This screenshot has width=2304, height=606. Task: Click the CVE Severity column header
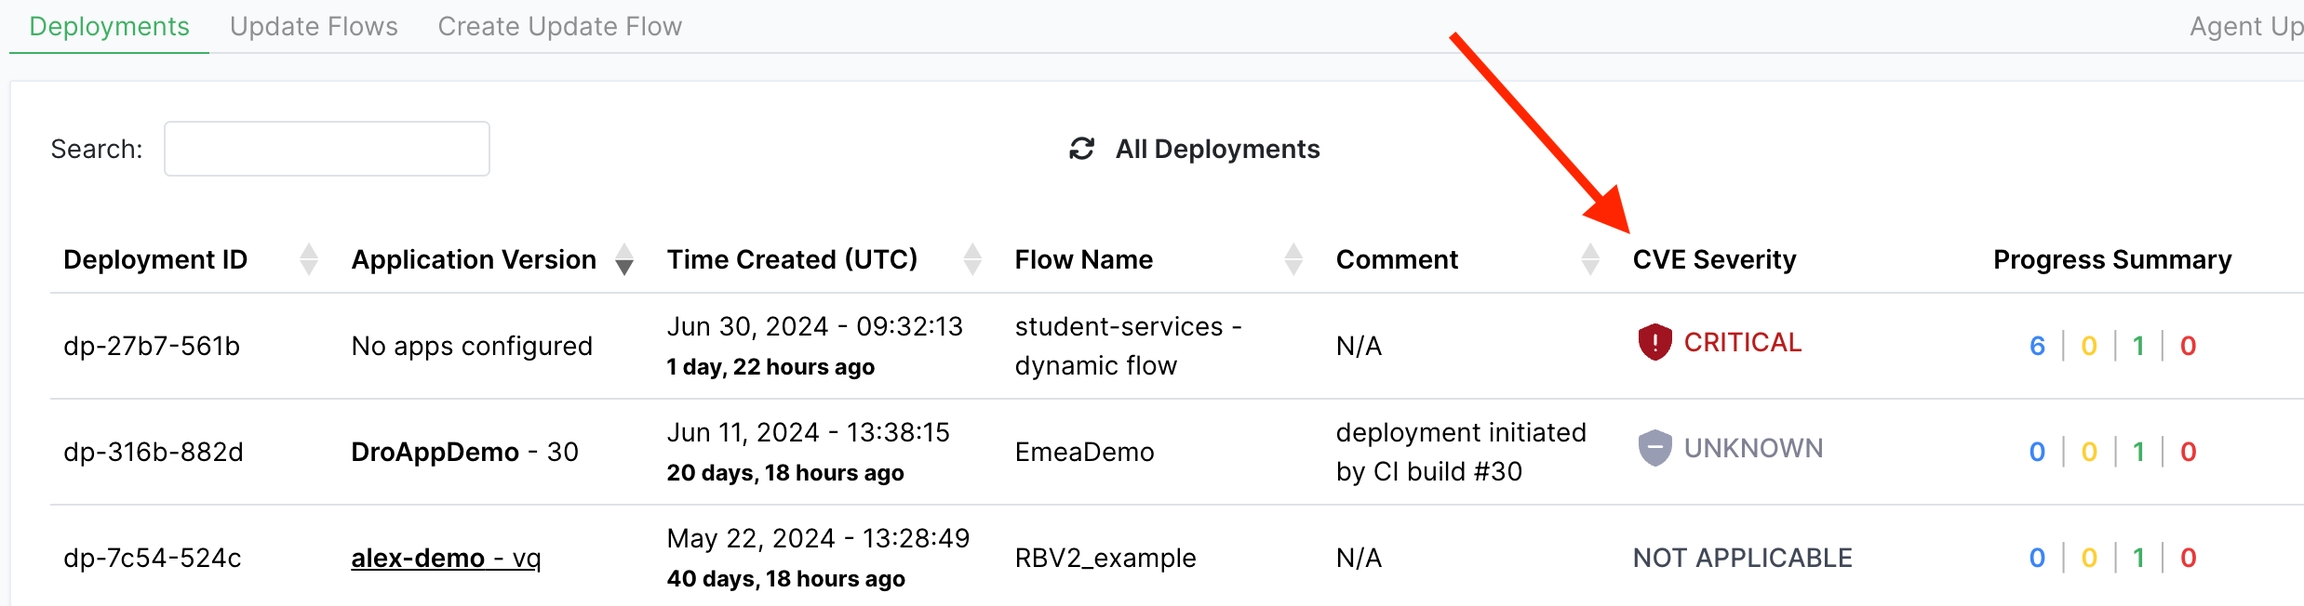pos(1714,259)
